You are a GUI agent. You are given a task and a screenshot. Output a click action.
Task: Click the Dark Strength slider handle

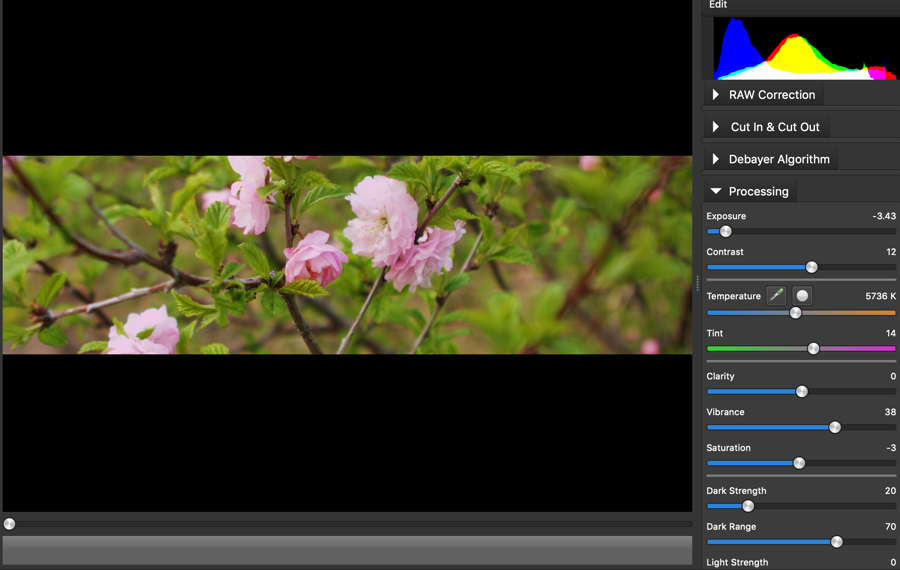[x=748, y=506]
